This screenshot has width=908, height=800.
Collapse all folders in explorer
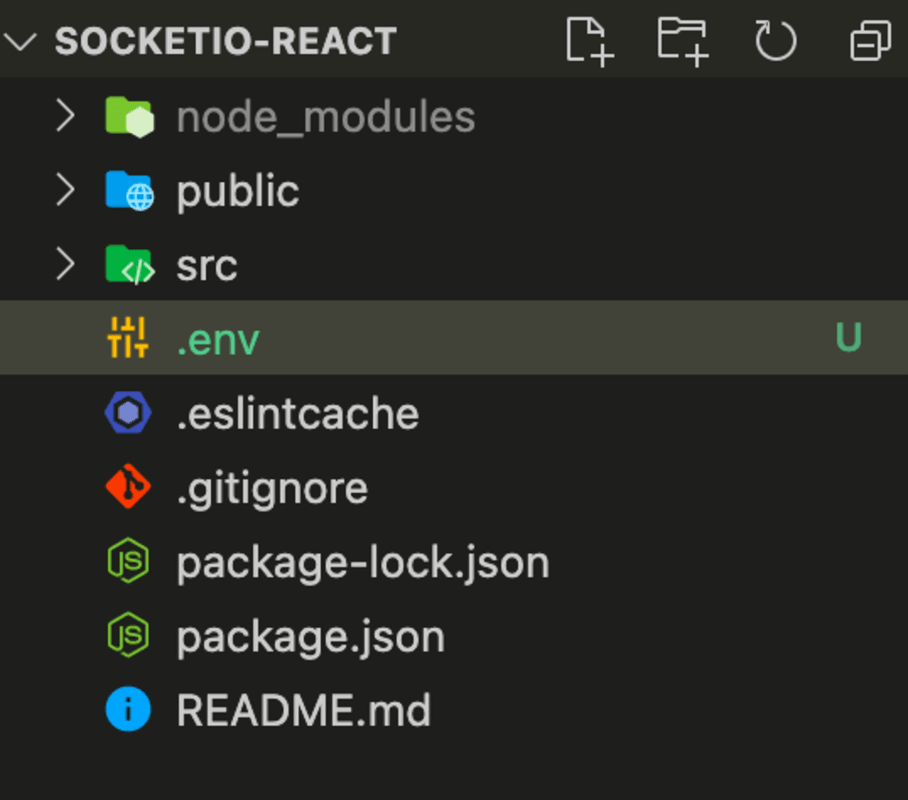870,41
